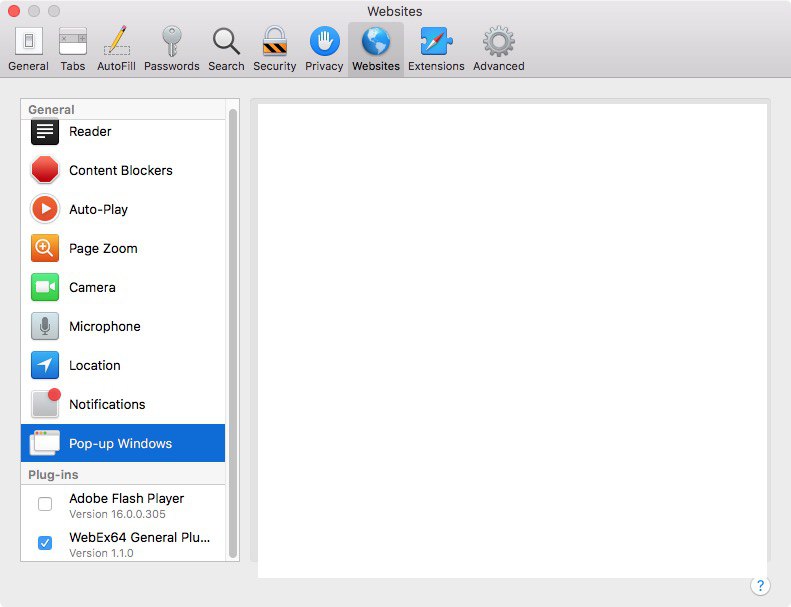The height and width of the screenshot is (607, 791).
Task: Switch to the Extensions tab label
Action: point(436,66)
